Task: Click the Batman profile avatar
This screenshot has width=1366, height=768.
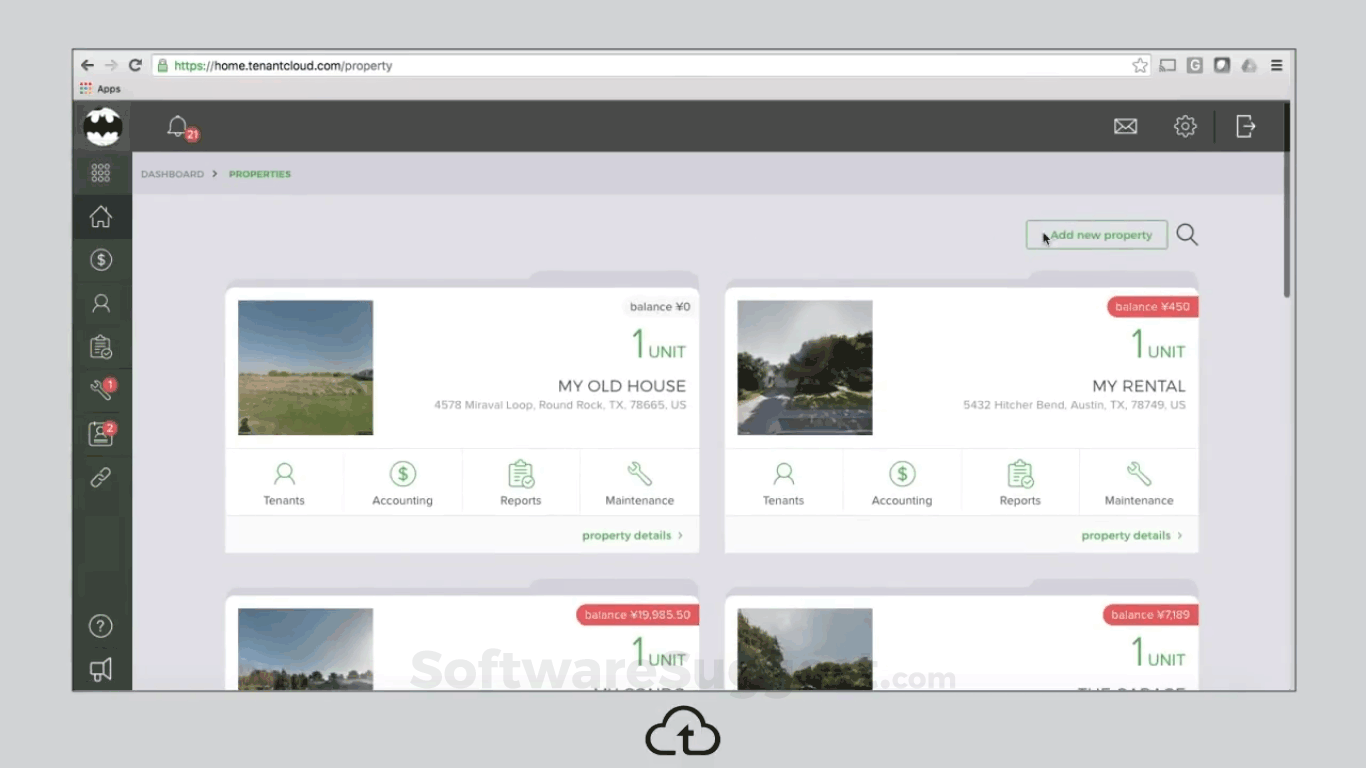Action: tap(102, 127)
